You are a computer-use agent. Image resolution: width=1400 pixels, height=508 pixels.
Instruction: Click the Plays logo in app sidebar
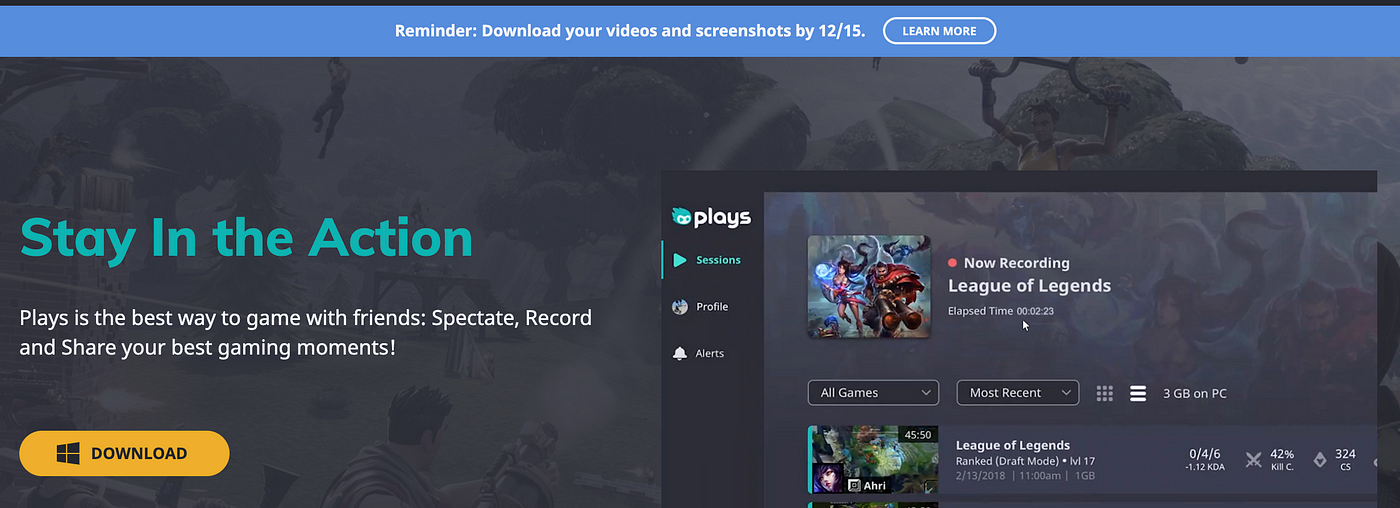[711, 216]
